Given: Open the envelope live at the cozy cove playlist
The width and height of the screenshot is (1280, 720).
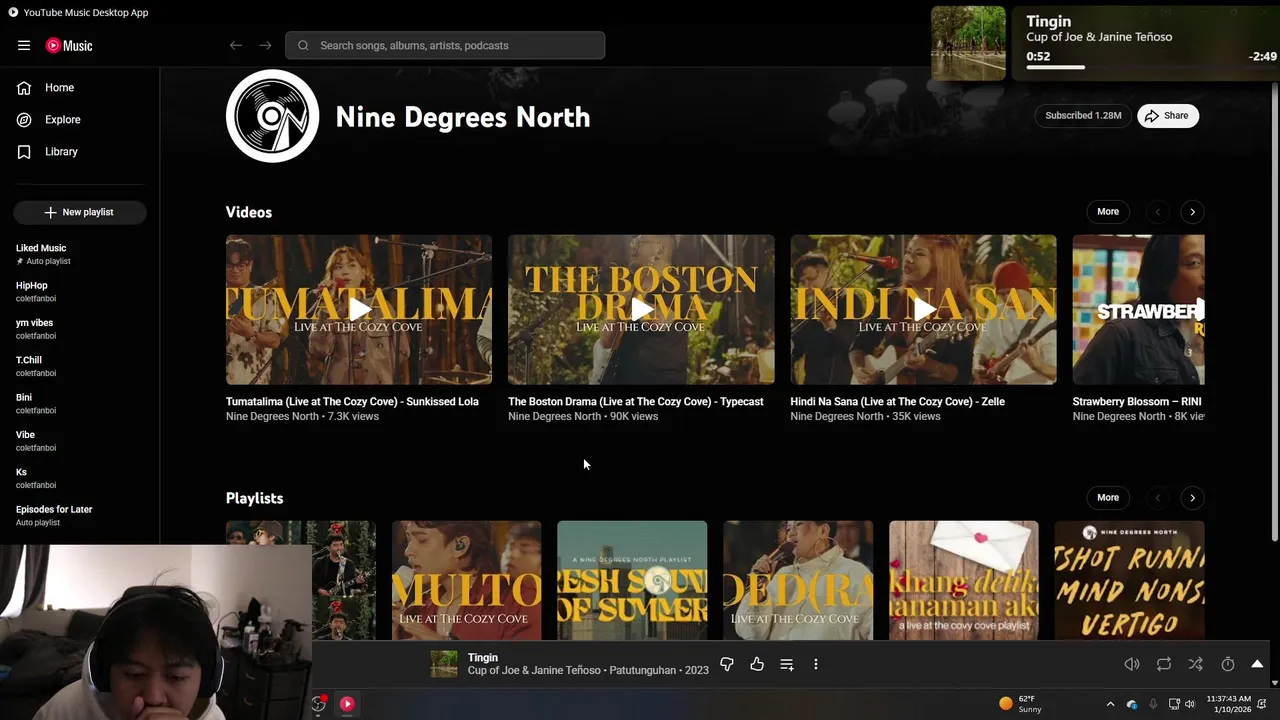Looking at the screenshot, I should [964, 580].
